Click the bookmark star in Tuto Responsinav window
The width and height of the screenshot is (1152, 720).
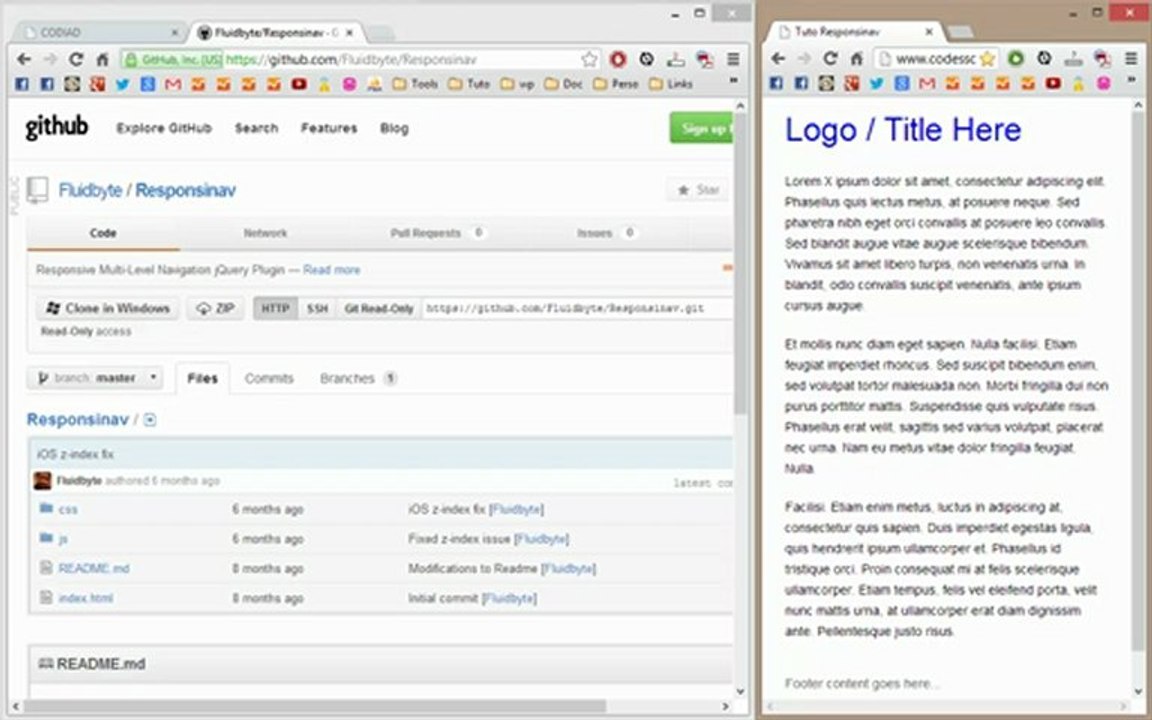click(987, 59)
